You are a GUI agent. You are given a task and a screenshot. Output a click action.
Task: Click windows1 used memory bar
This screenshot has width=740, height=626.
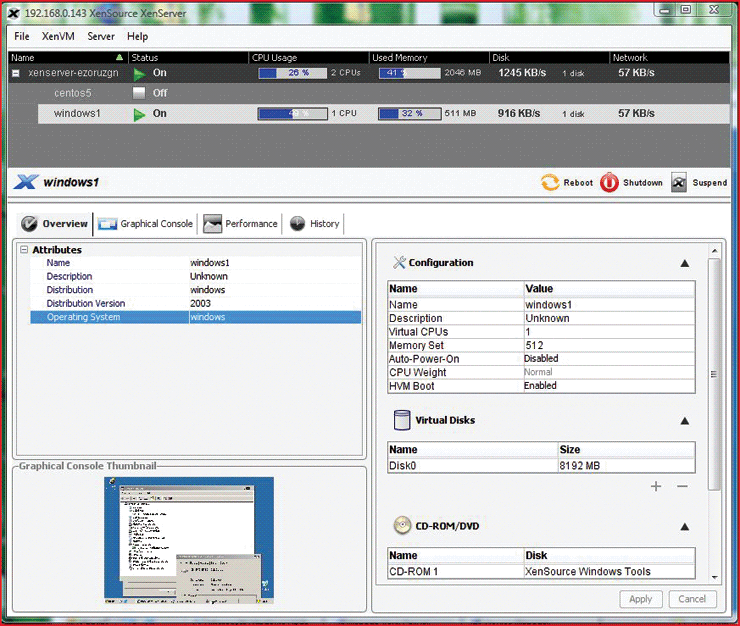[410, 114]
